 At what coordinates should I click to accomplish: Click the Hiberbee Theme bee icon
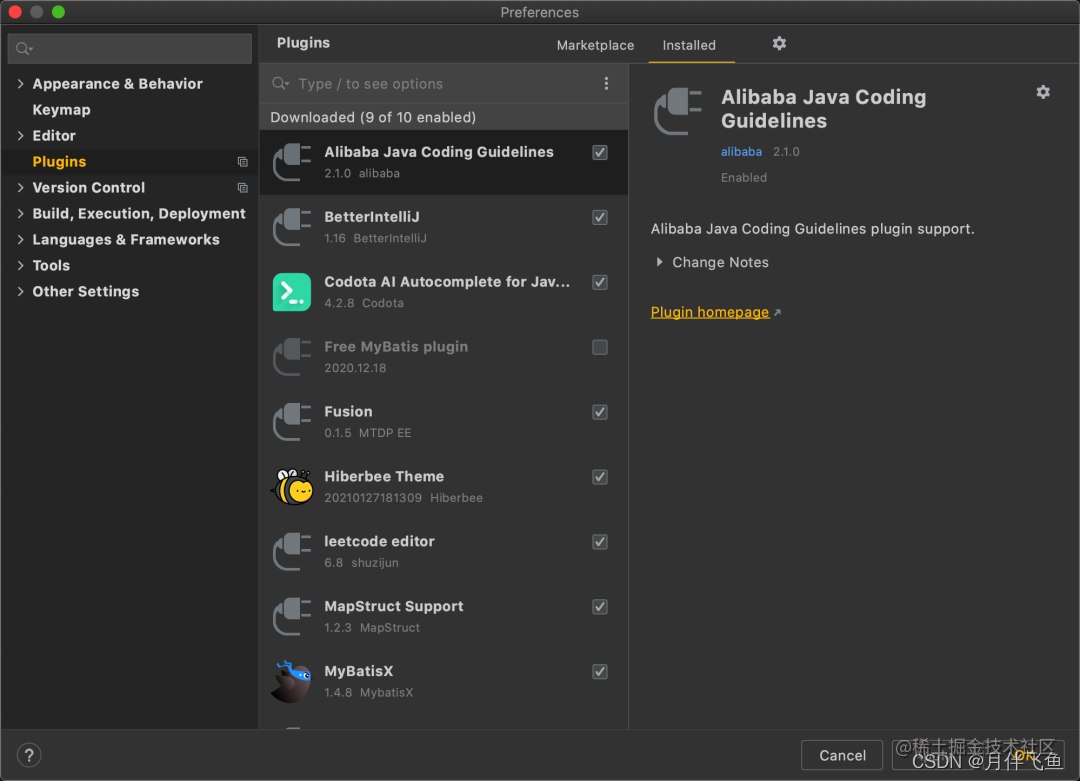click(x=293, y=486)
